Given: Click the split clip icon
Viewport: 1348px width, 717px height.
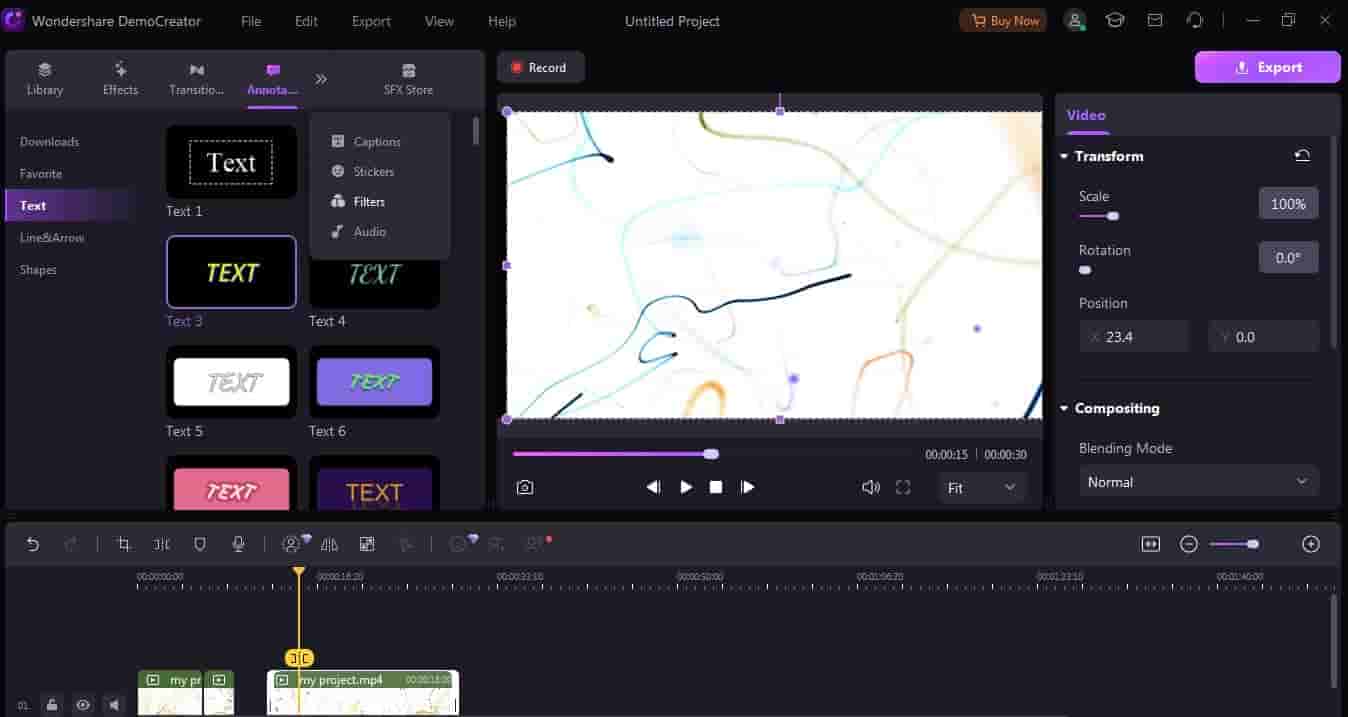Looking at the screenshot, I should 162,544.
